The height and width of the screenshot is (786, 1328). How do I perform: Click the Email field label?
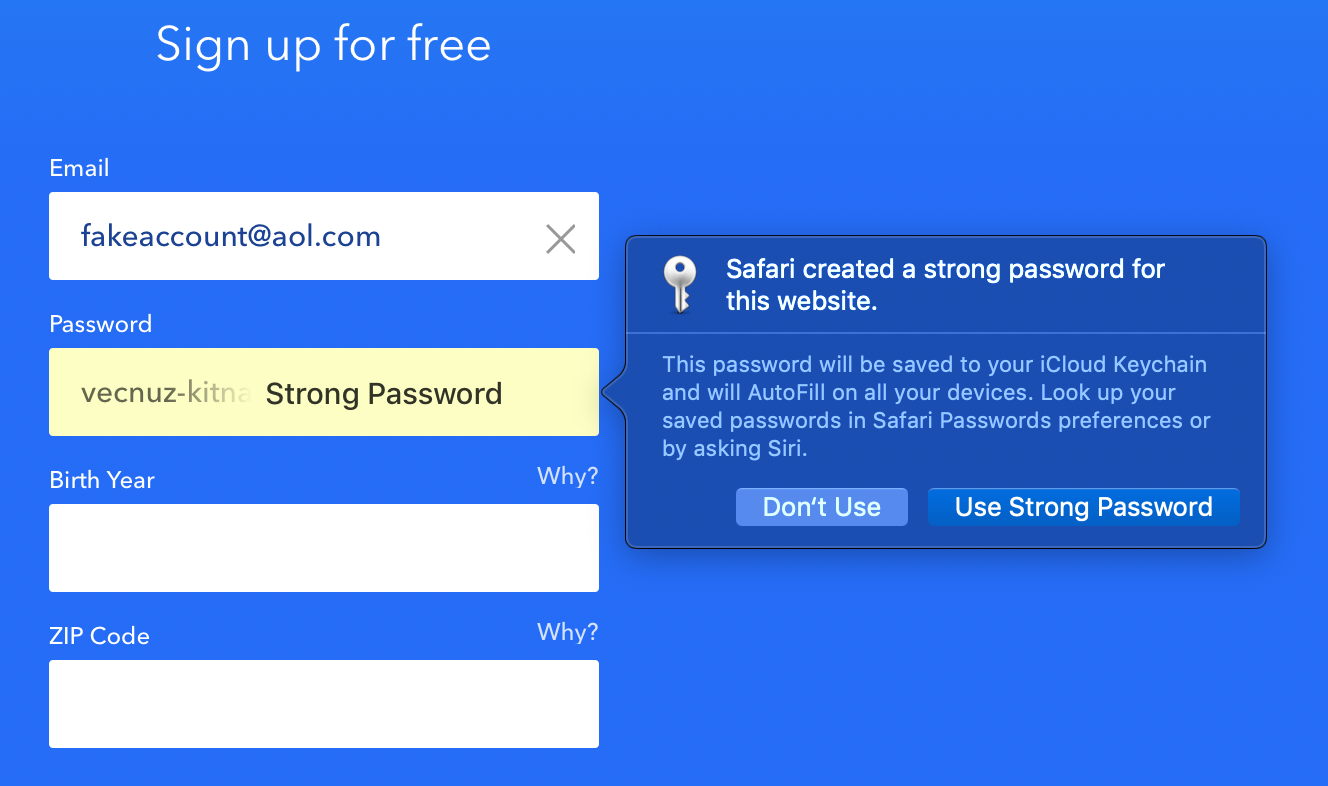point(80,168)
